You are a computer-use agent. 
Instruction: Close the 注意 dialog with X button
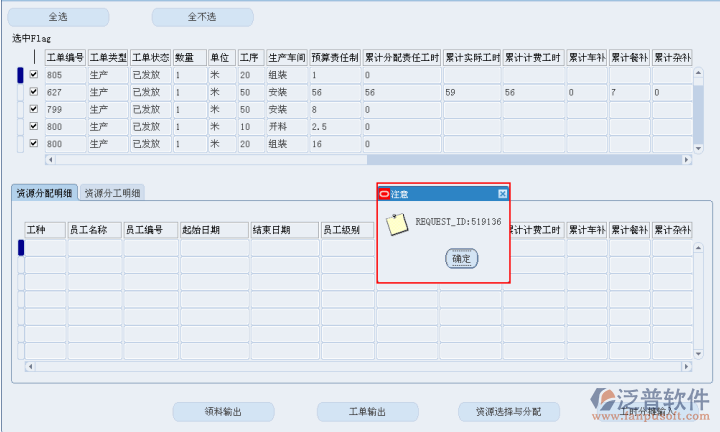[502, 193]
